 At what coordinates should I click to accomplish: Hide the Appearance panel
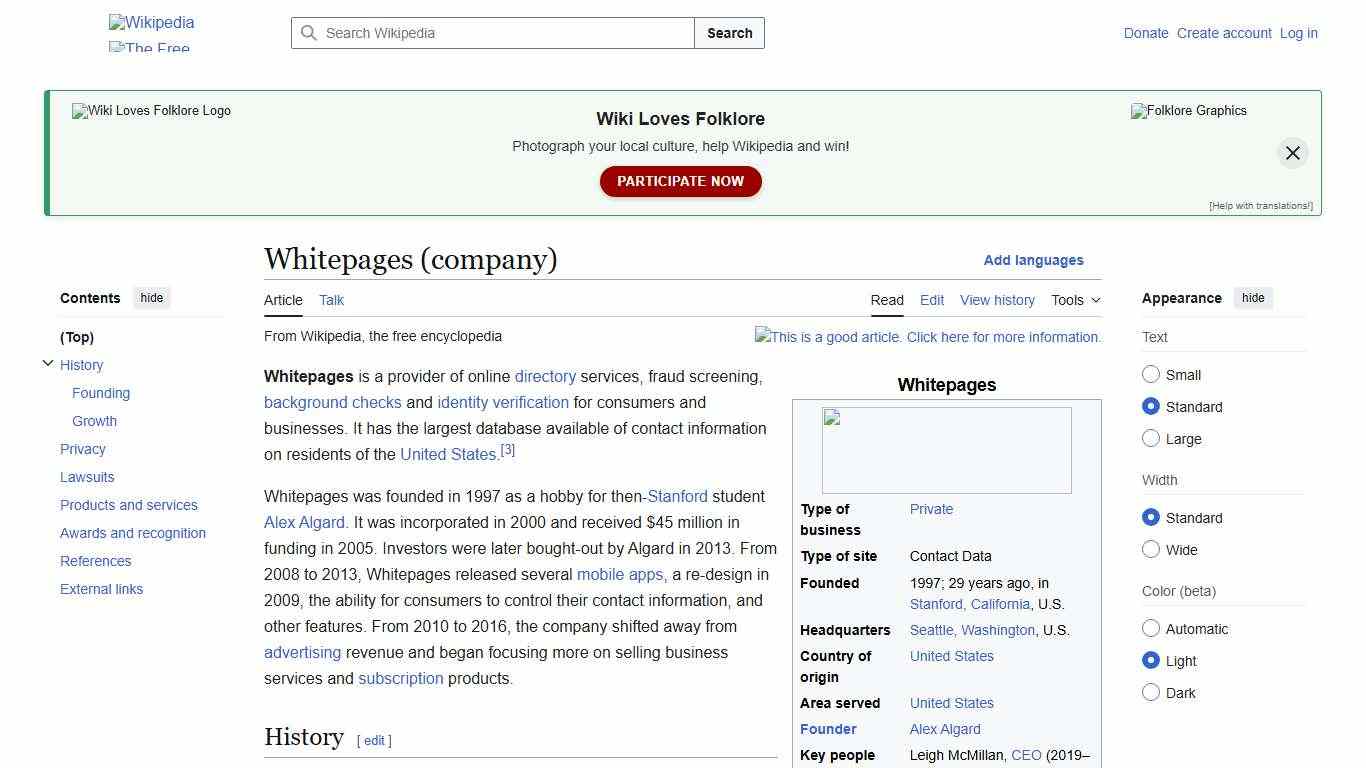pos(1253,298)
